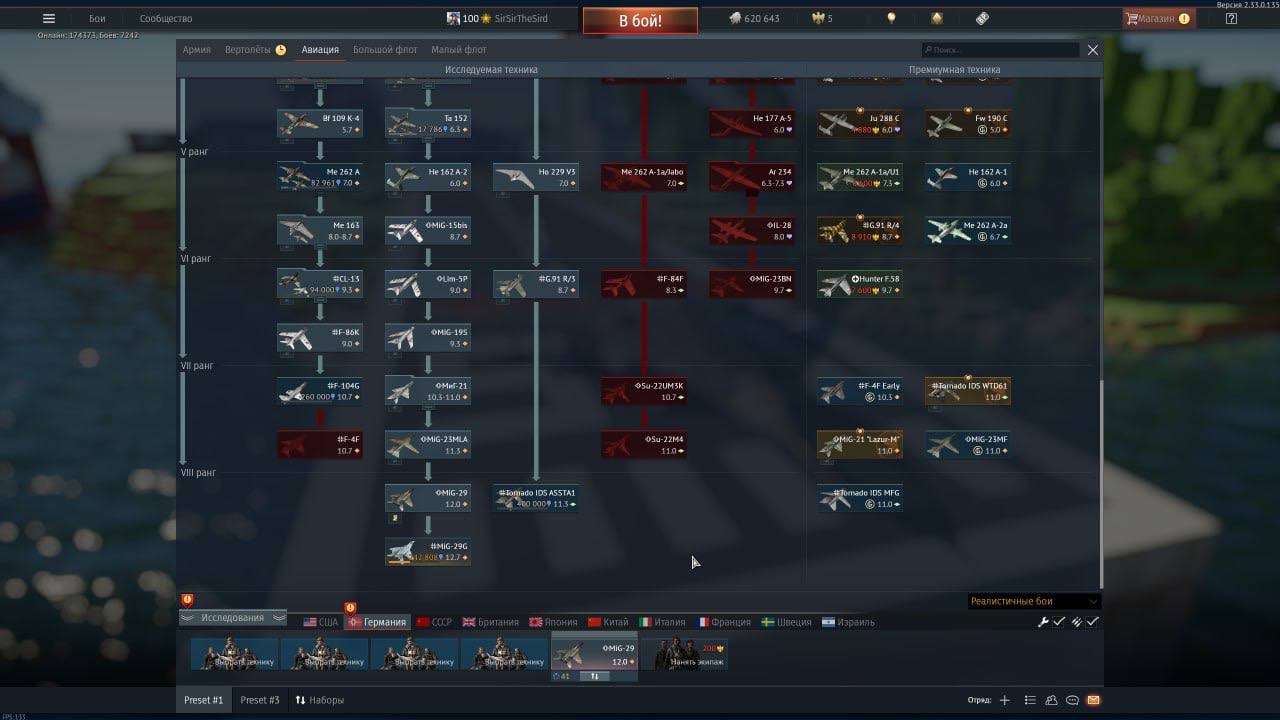Switch to the Малый флот tab
Screen dimensions: 1280x720
click(x=459, y=50)
